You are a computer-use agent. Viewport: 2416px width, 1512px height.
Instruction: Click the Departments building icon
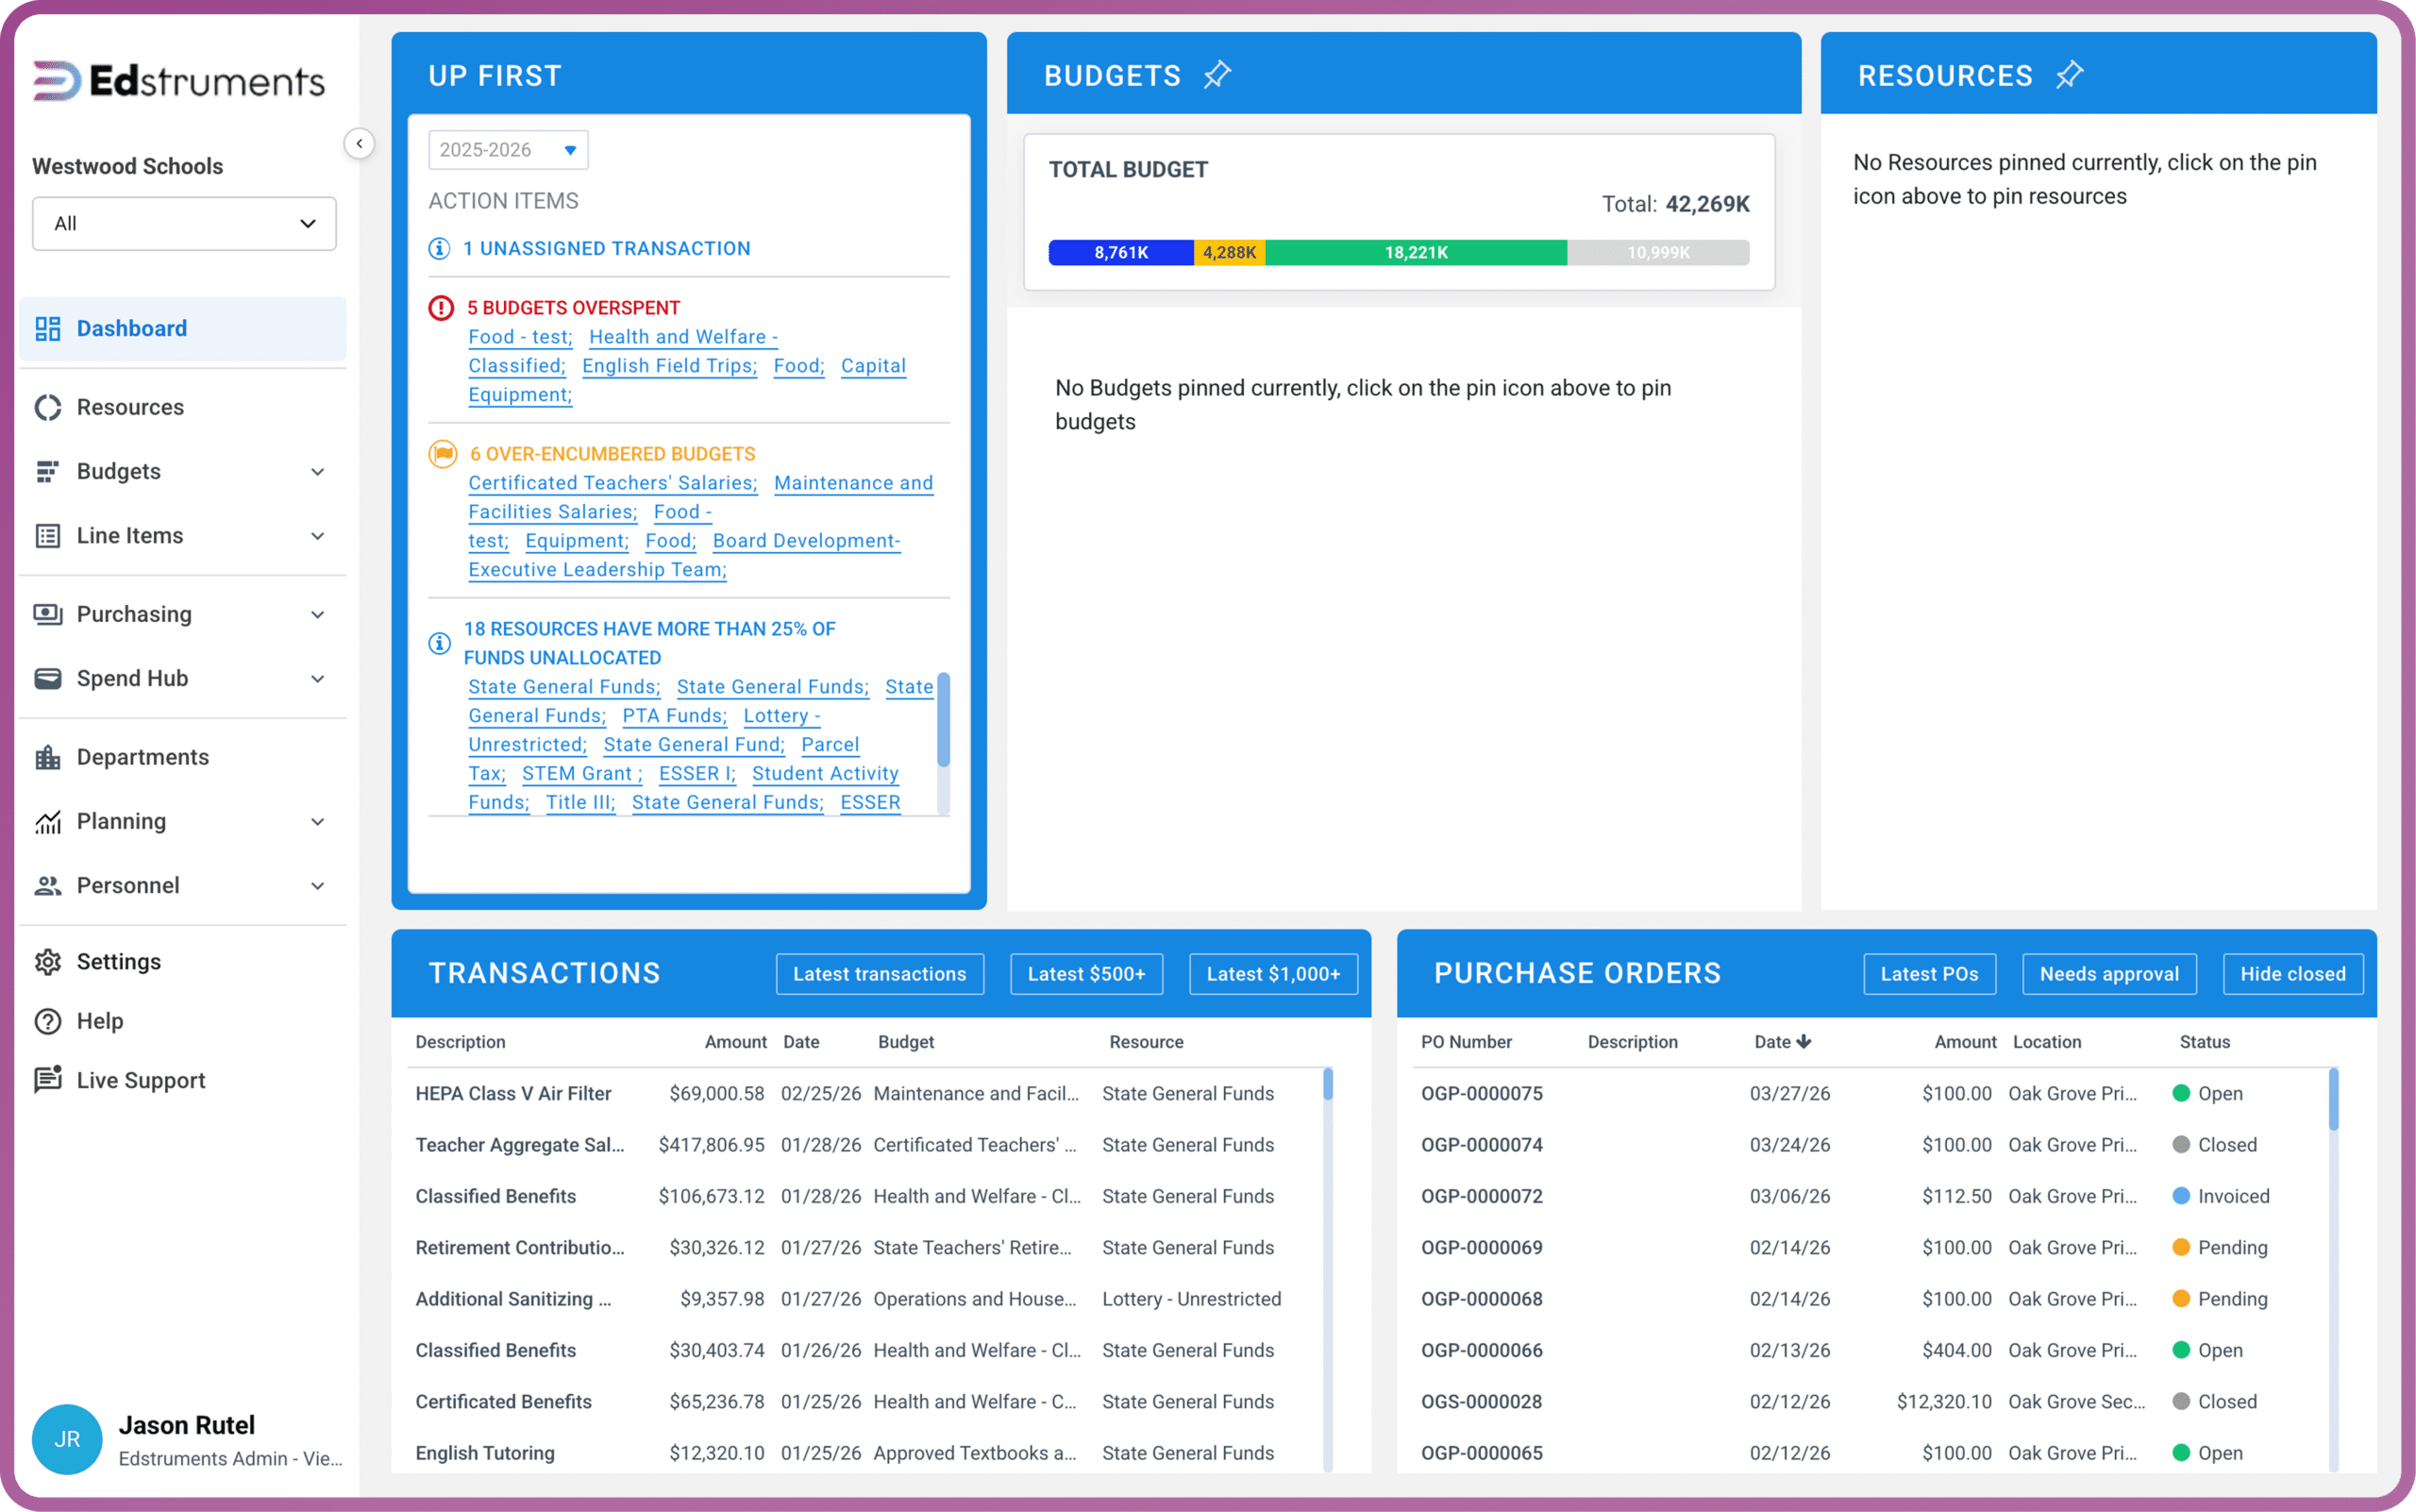(48, 757)
